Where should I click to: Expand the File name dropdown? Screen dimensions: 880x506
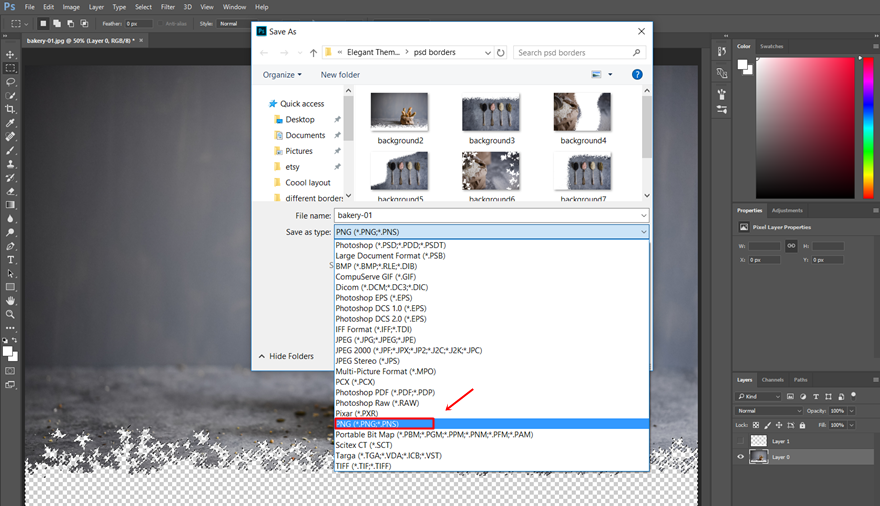point(643,215)
